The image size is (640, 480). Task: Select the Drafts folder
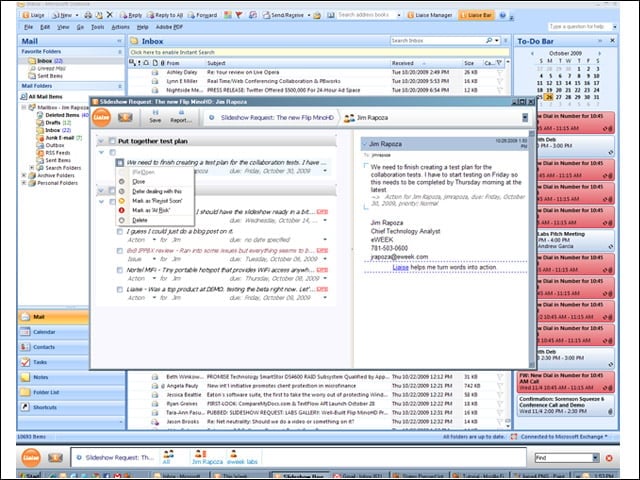tap(53, 122)
